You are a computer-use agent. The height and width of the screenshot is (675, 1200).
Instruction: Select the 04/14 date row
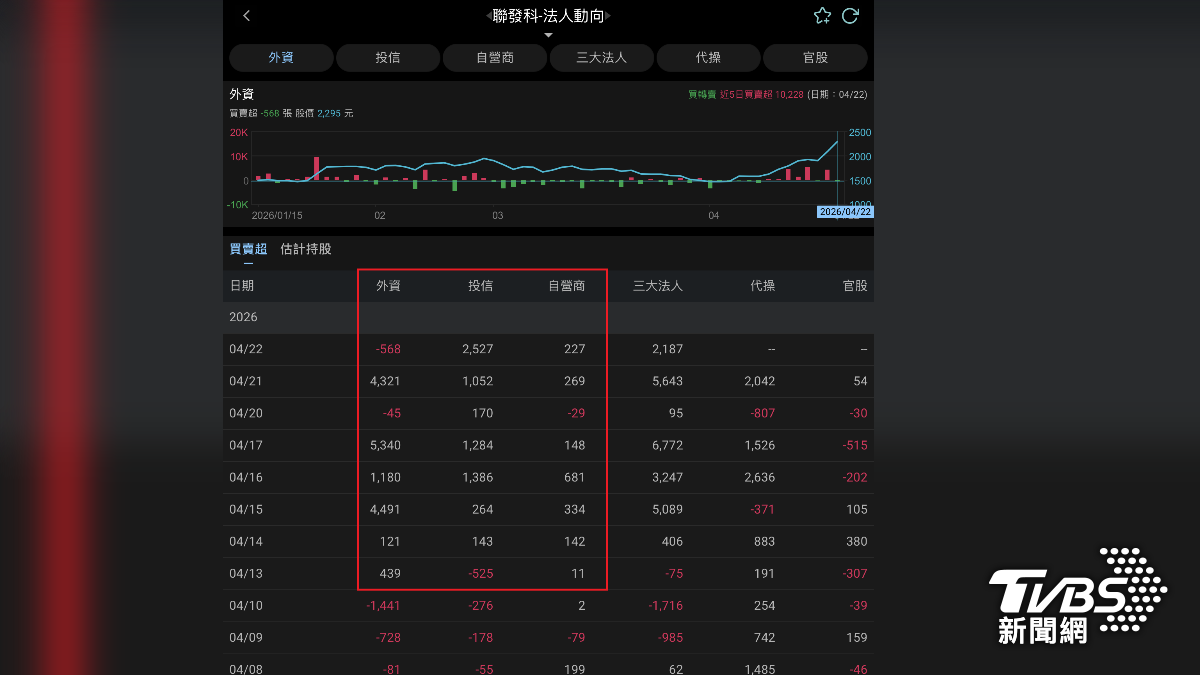click(548, 541)
